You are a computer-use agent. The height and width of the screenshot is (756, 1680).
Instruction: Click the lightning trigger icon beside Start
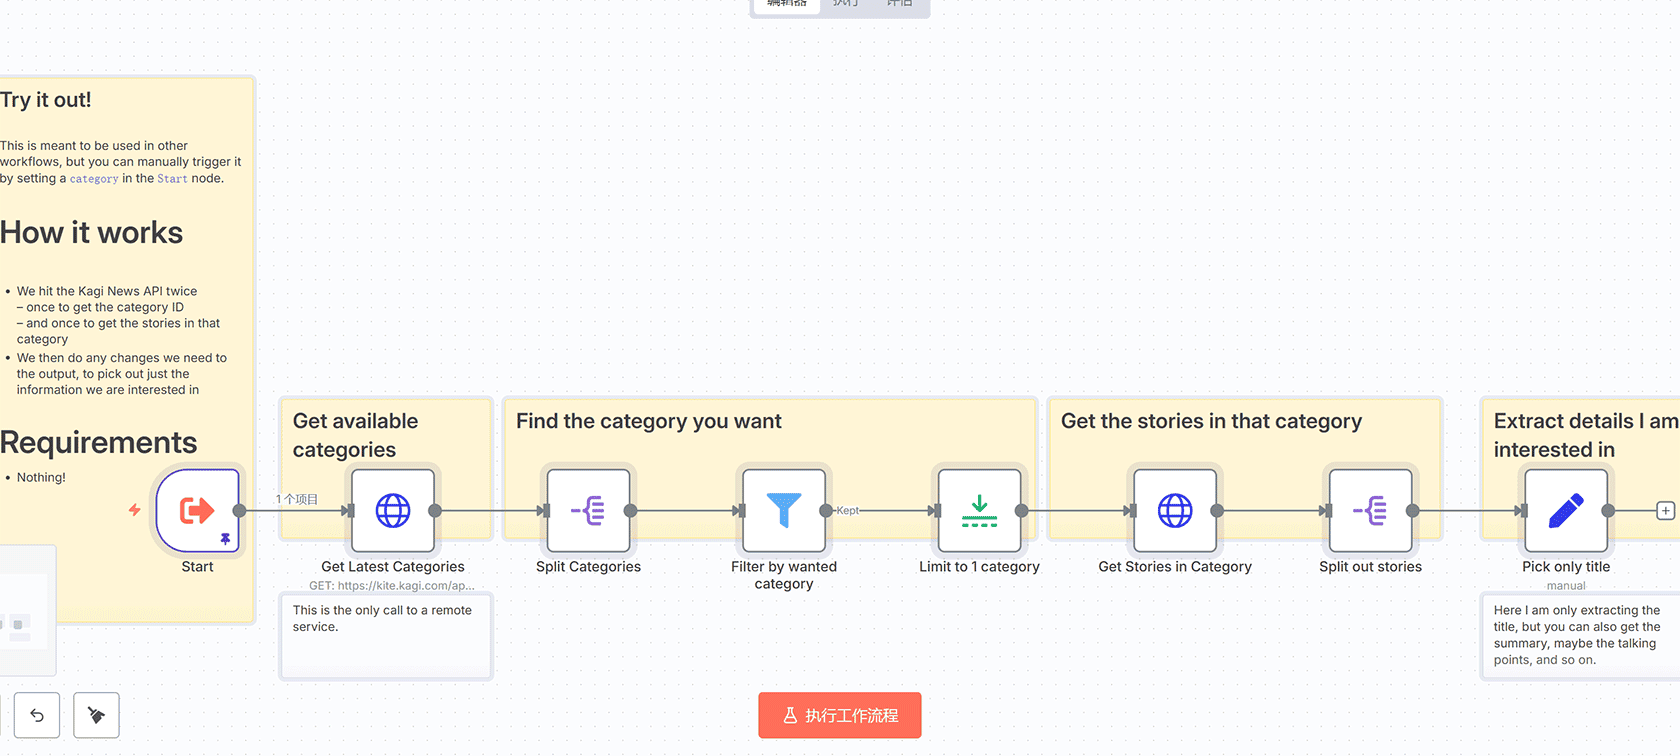click(134, 510)
